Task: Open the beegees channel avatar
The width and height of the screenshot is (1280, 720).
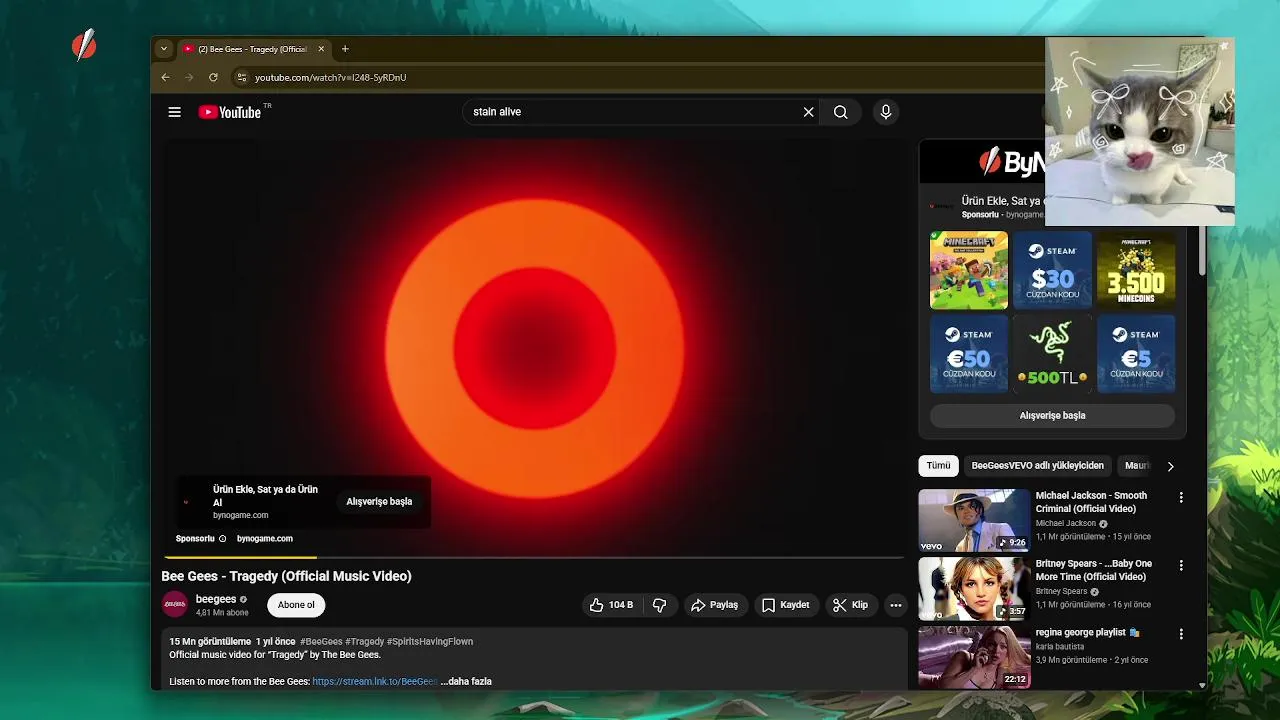Action: (x=175, y=605)
